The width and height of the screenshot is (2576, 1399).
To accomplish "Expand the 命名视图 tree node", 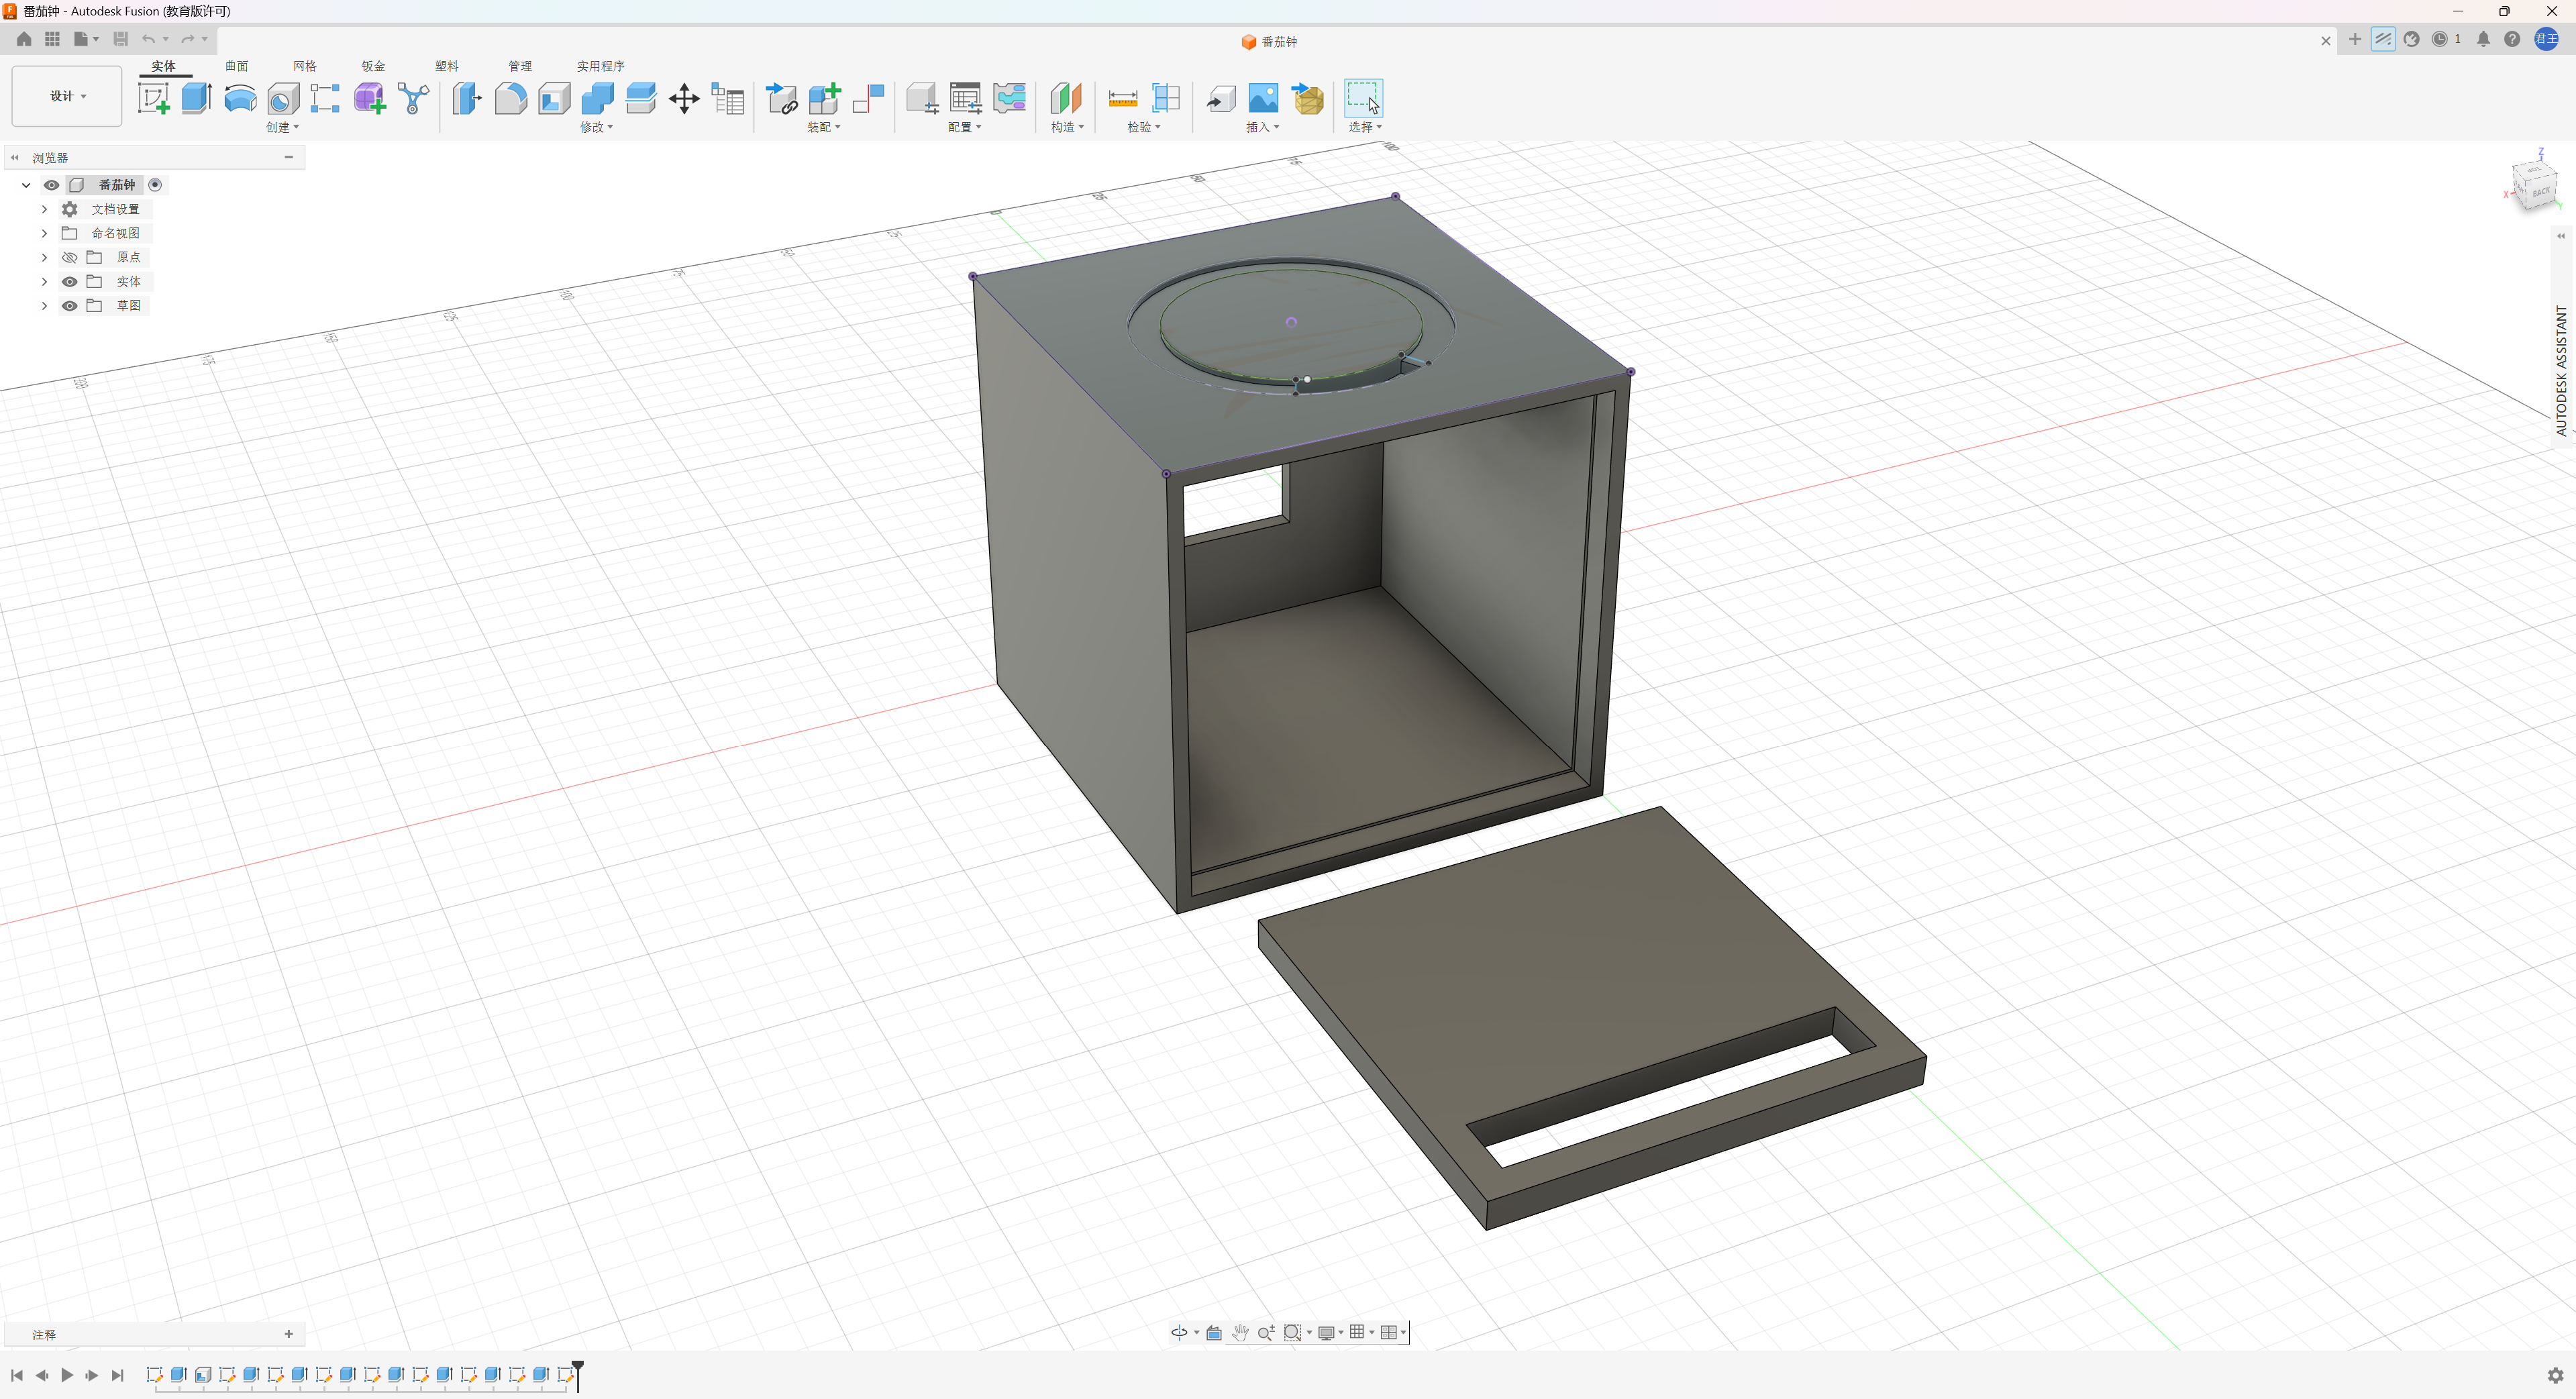I will (x=44, y=233).
